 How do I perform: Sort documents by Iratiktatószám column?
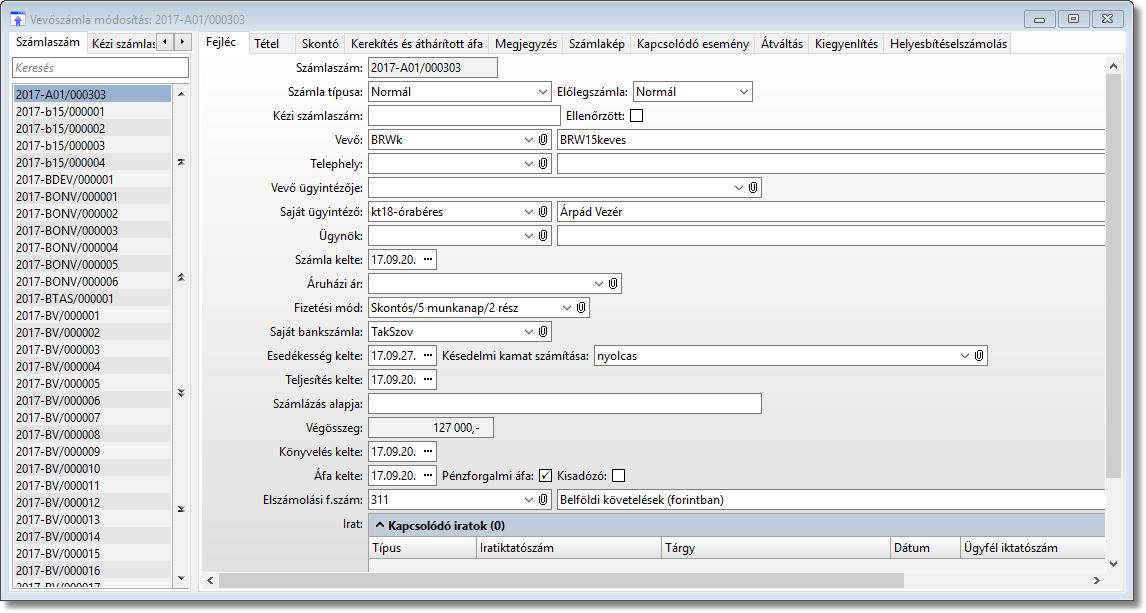click(569, 548)
